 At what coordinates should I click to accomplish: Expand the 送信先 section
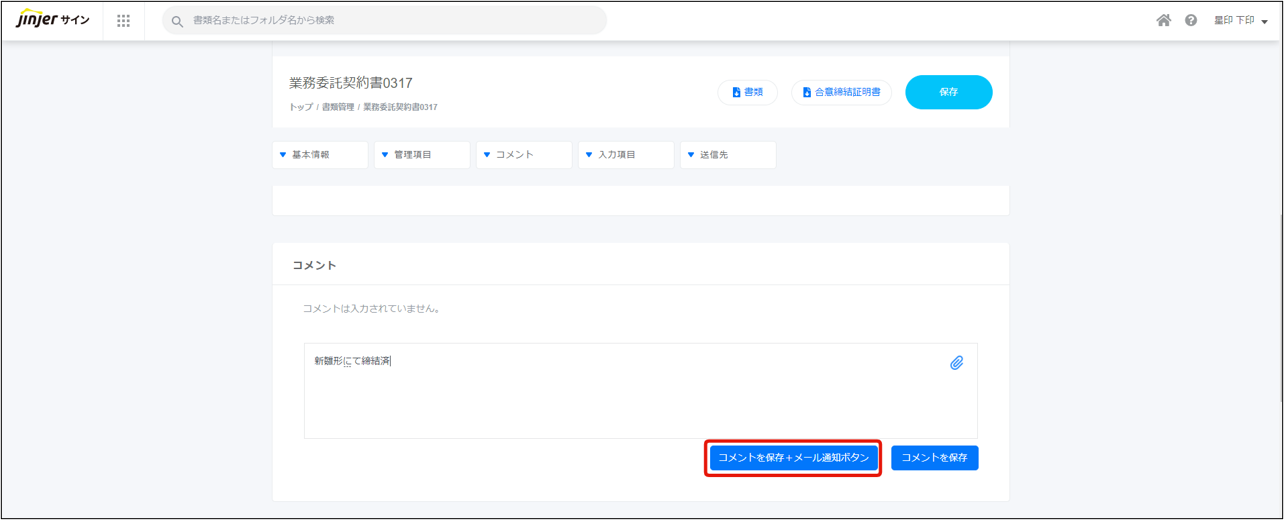tap(728, 155)
